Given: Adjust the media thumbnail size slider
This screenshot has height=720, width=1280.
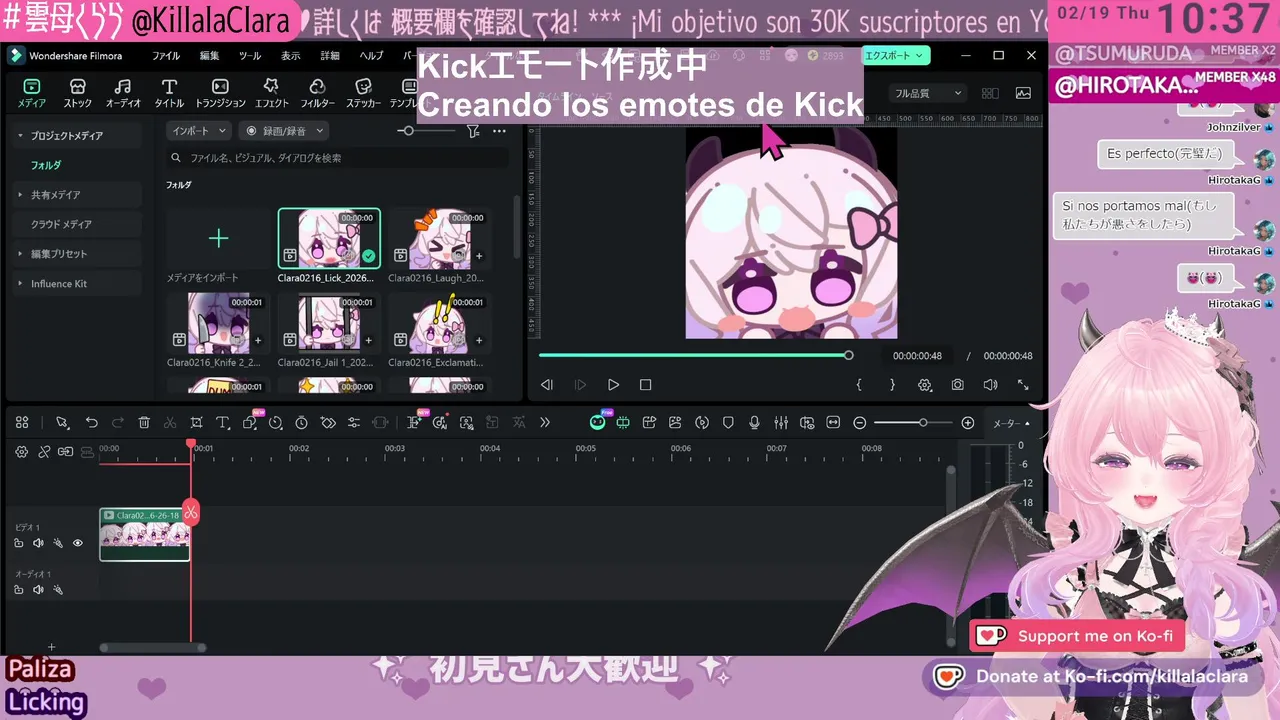Looking at the screenshot, I should coord(408,131).
